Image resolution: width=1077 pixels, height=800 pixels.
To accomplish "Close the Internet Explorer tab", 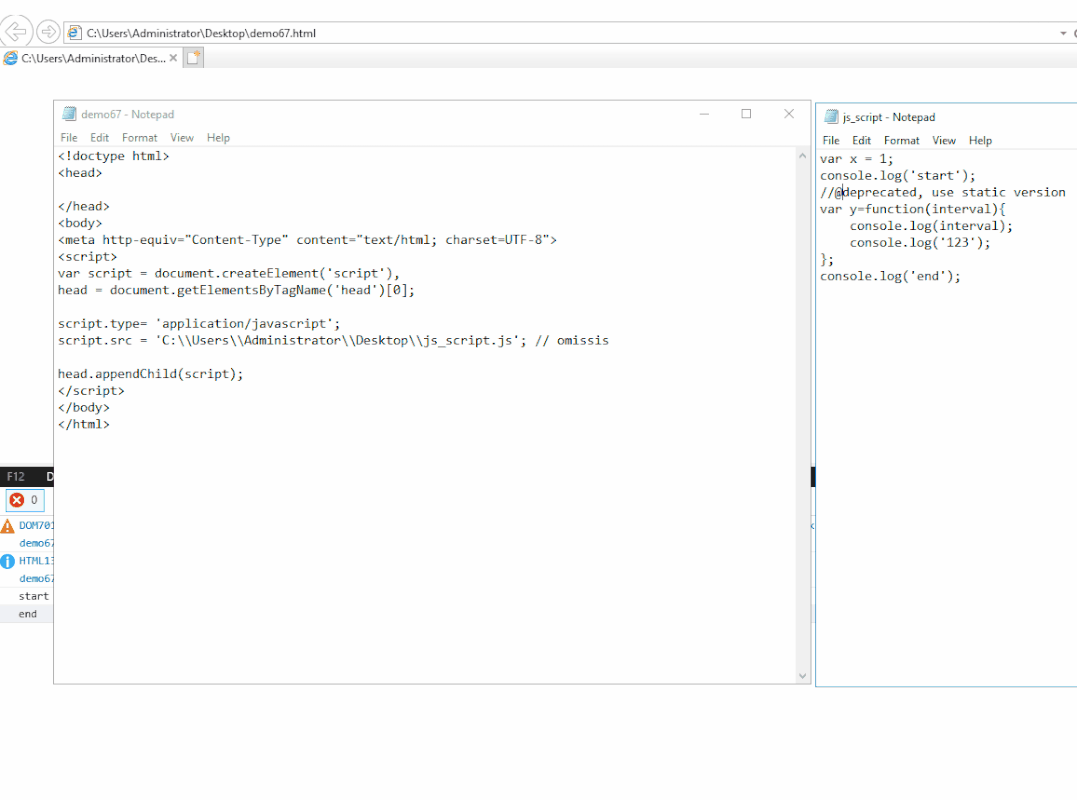I will pyautogui.click(x=173, y=58).
